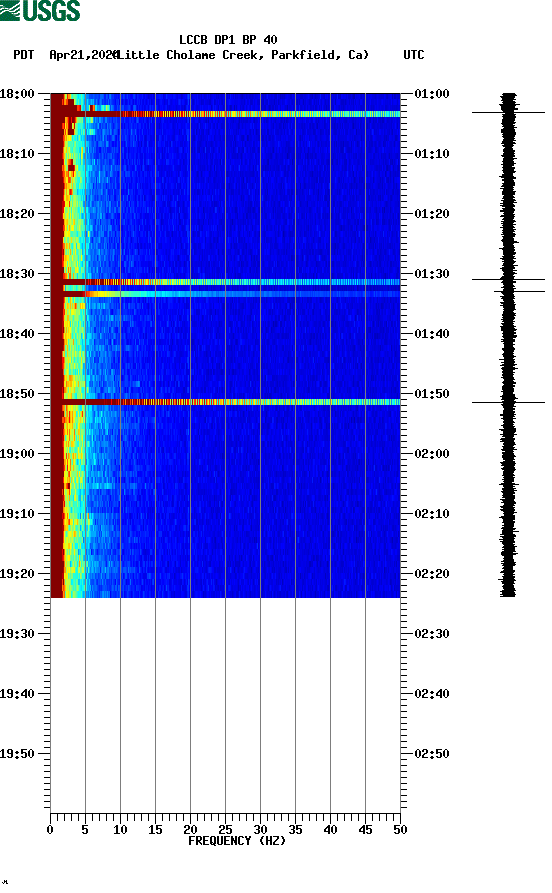This screenshot has height=893, width=552.
Task: Click the station name 'Little Cholame Creek, Parkfield, Ca'
Action: pyautogui.click(x=243, y=55)
